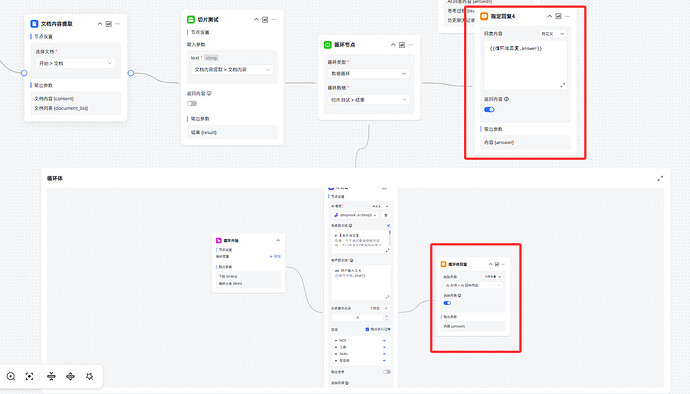This screenshot has width=690, height=394.
Task: Open more options of 循环体回复 node
Action: click(503, 264)
